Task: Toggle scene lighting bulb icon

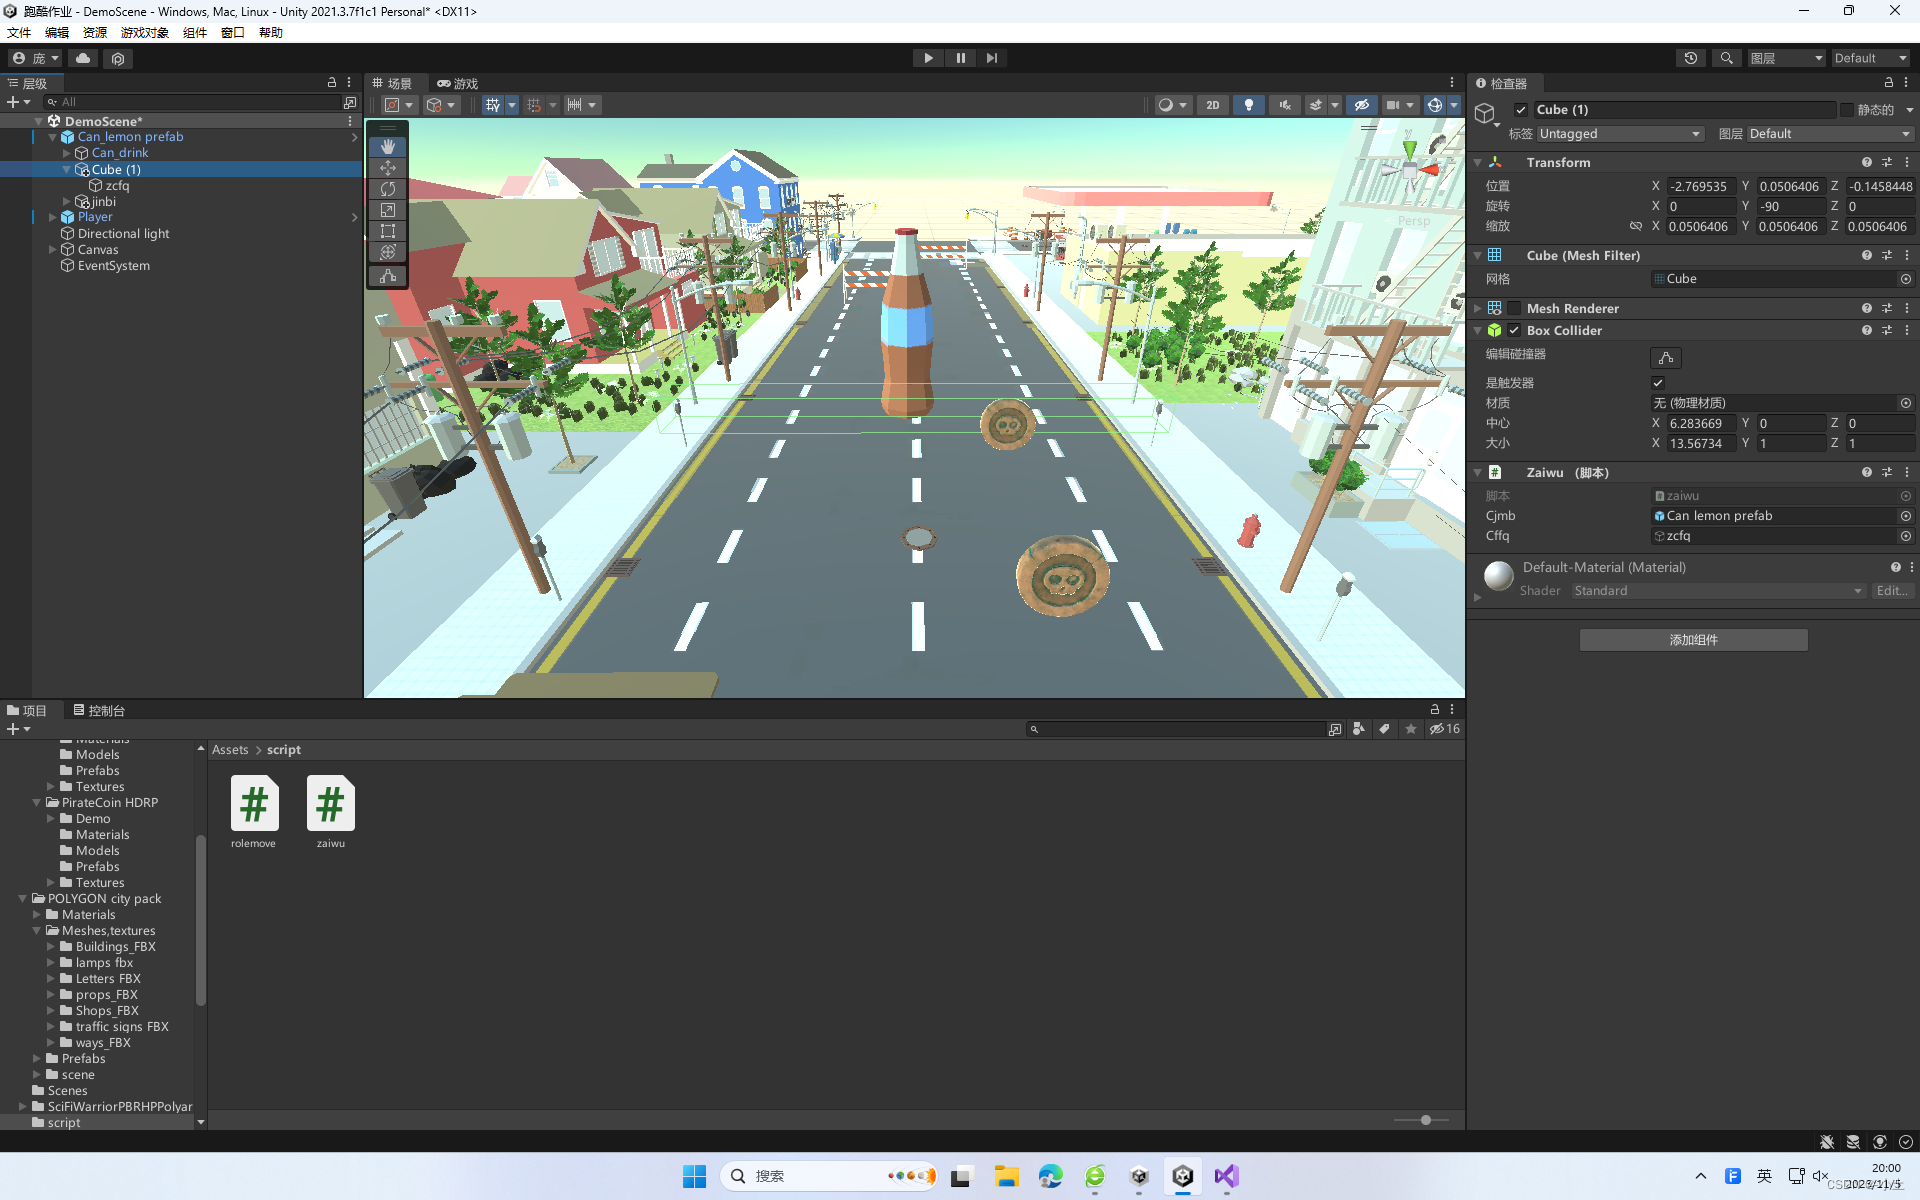Action: pos(1248,105)
